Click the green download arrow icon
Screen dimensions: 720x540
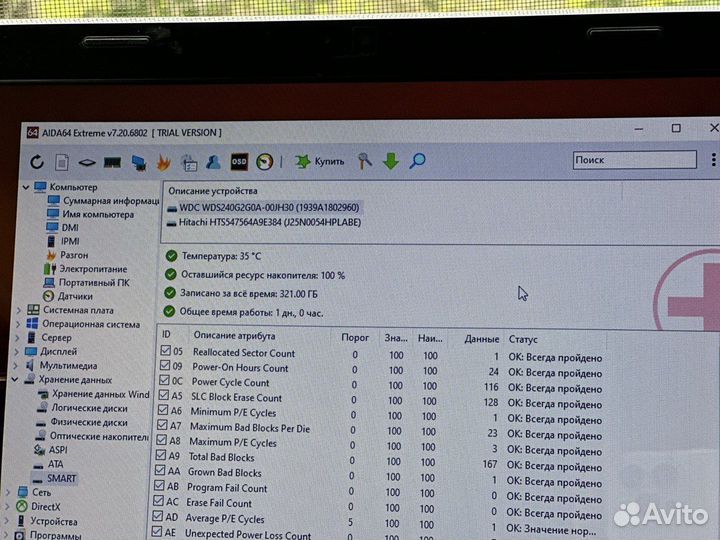[391, 160]
